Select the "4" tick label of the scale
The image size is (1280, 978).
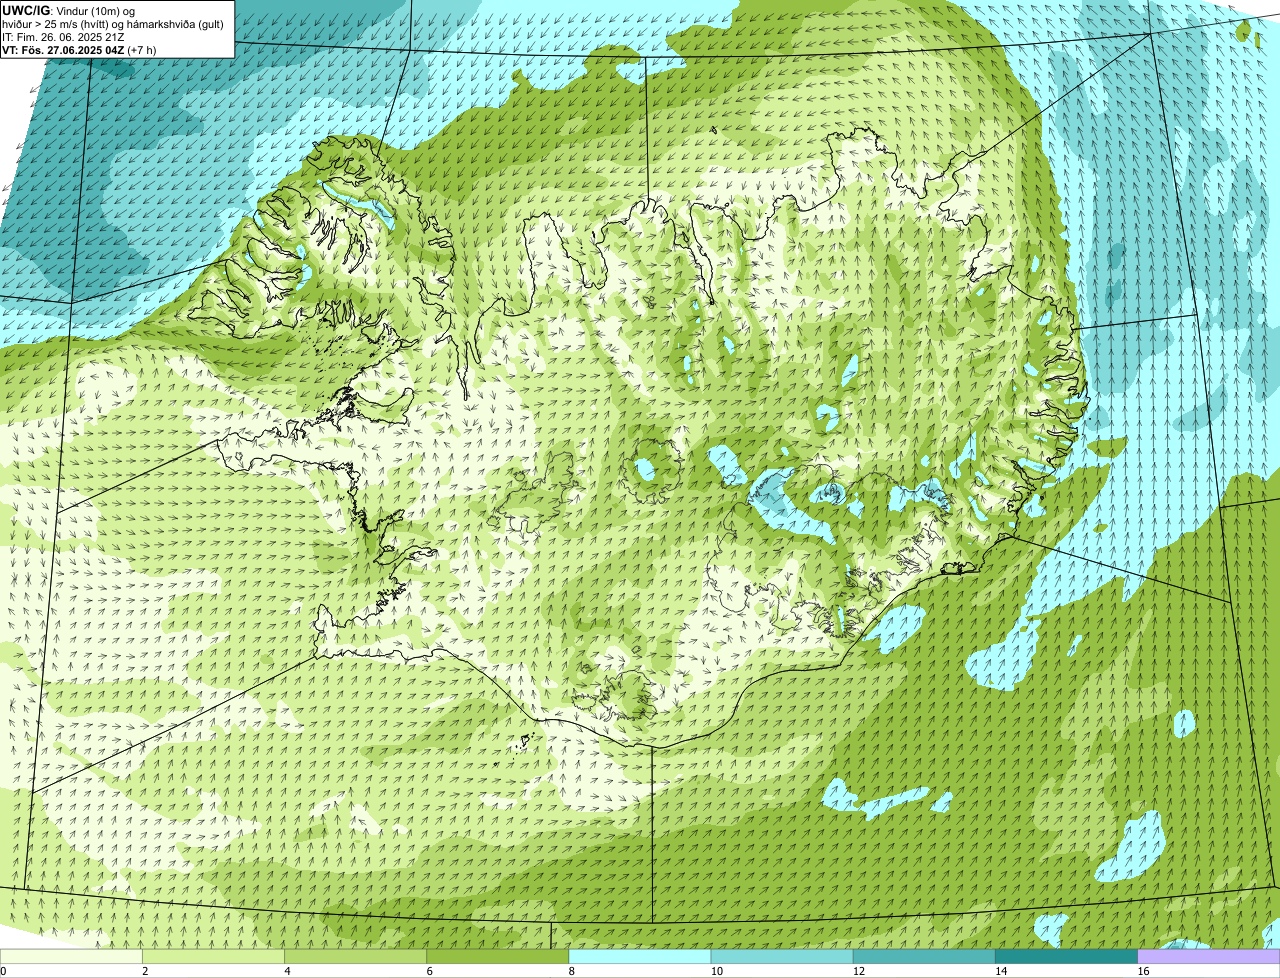tap(287, 971)
